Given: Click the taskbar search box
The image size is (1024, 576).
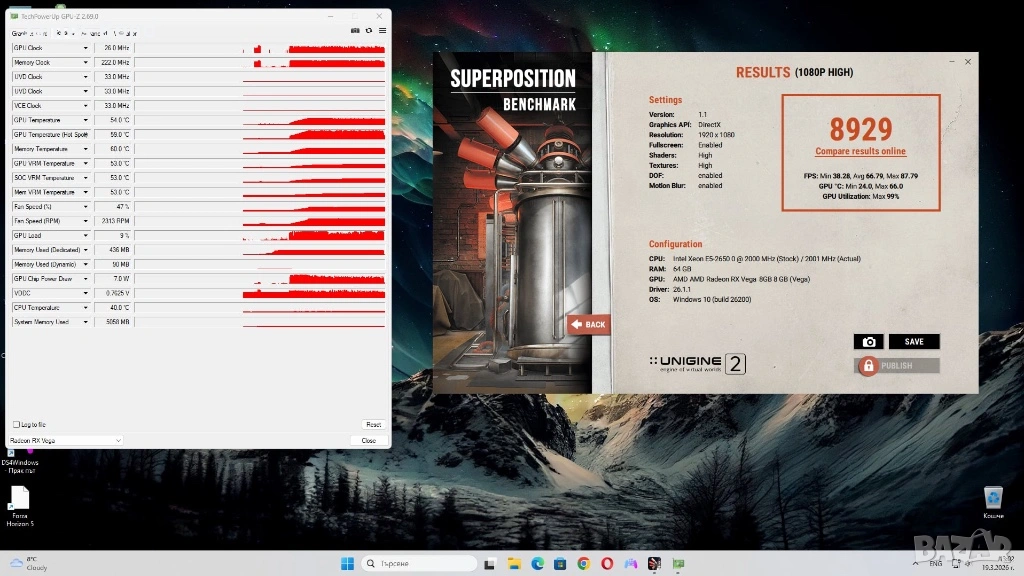Looking at the screenshot, I should point(419,564).
